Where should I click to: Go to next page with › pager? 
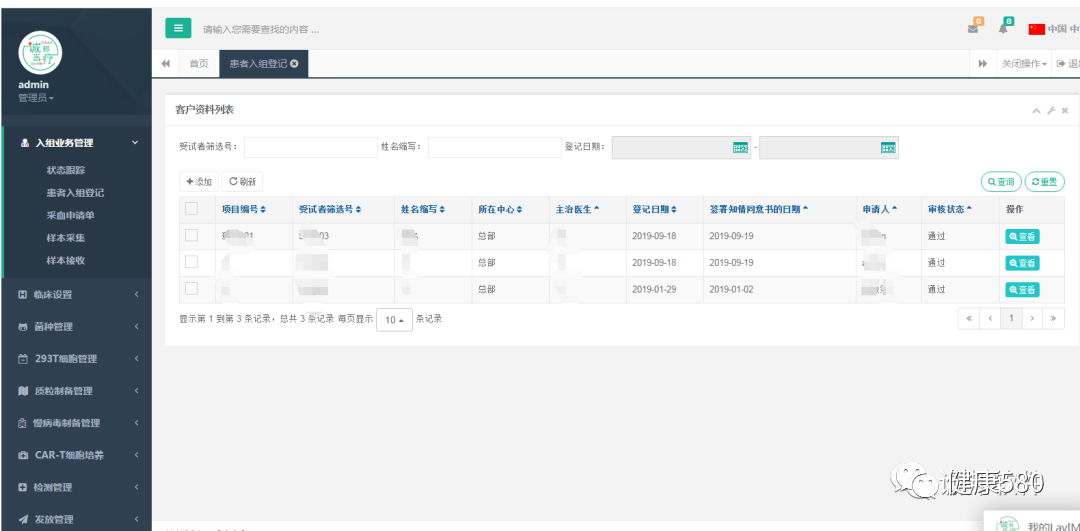[1032, 319]
